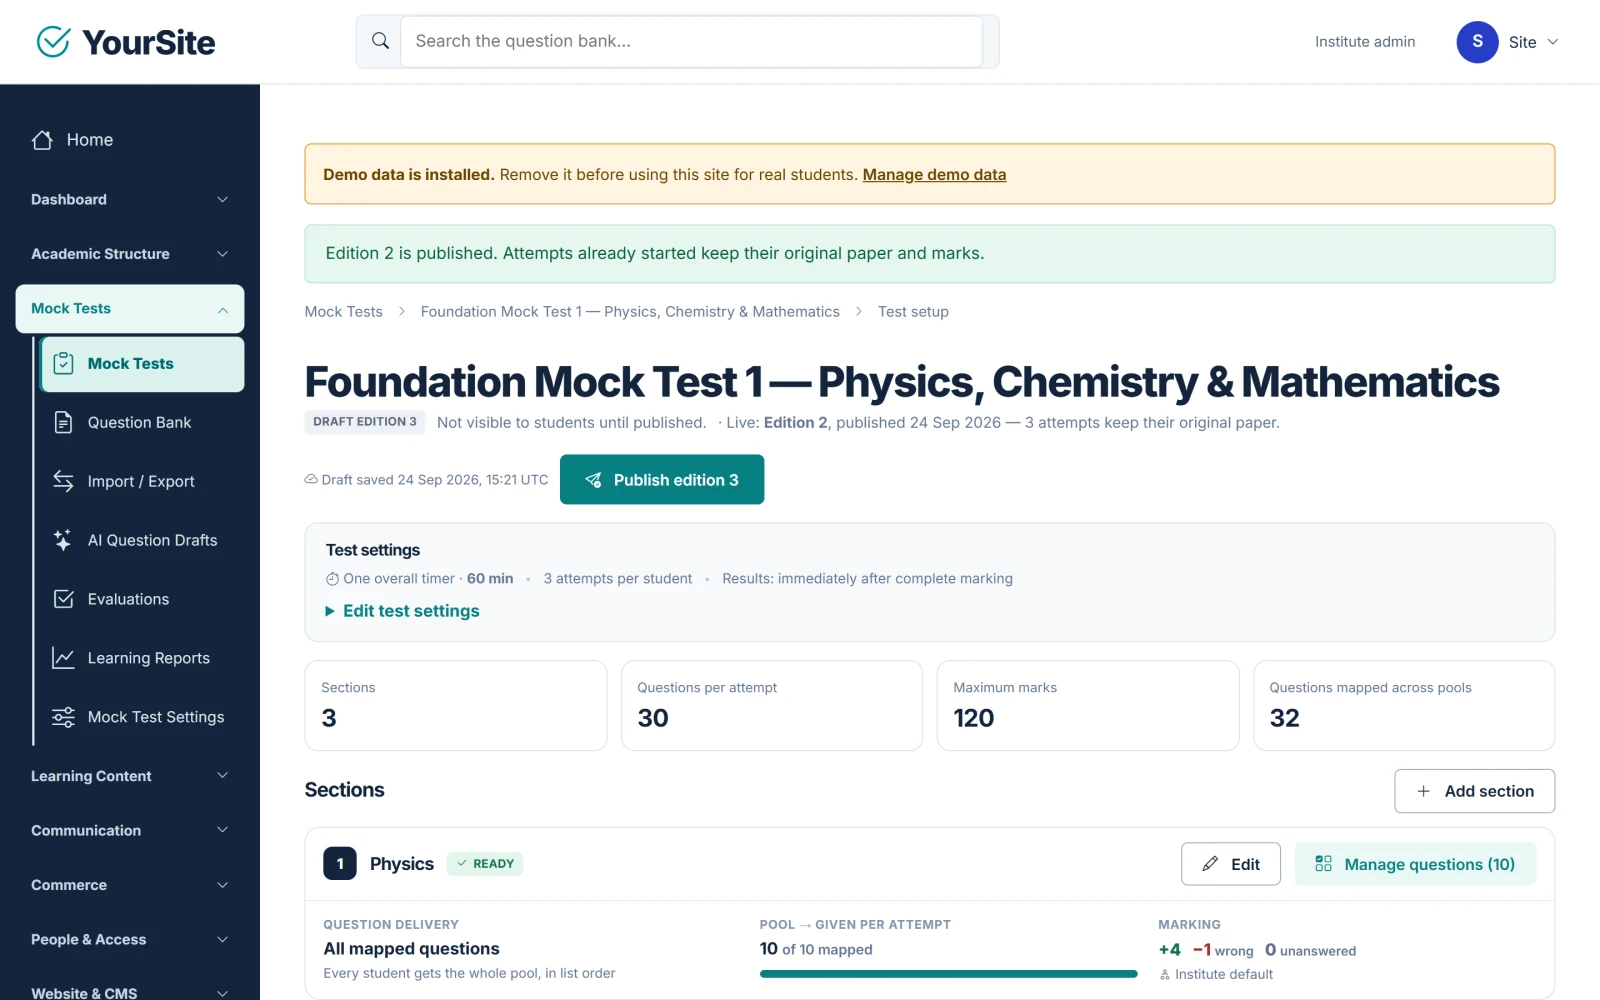Click the Physics pool progress bar

(948, 974)
